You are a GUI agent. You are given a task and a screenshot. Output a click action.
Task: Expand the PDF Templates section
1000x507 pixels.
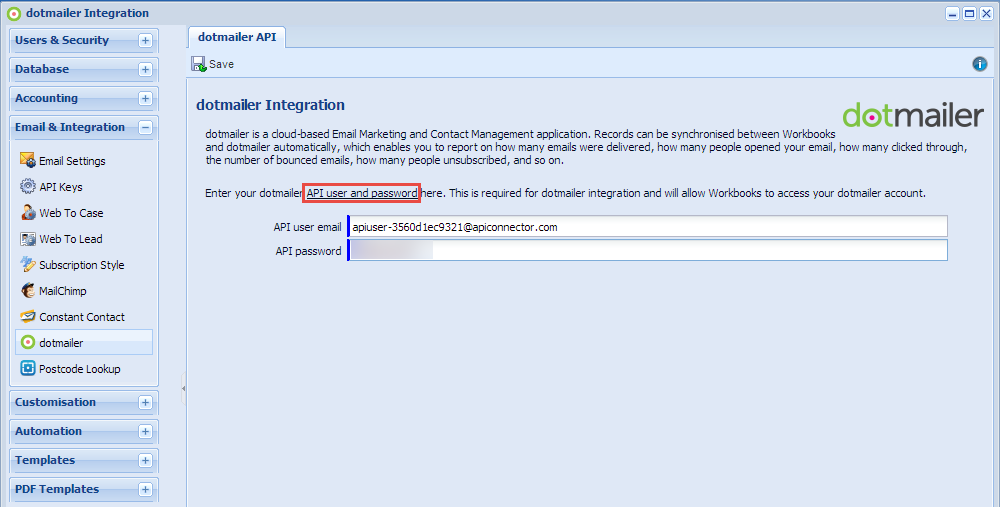(145, 490)
